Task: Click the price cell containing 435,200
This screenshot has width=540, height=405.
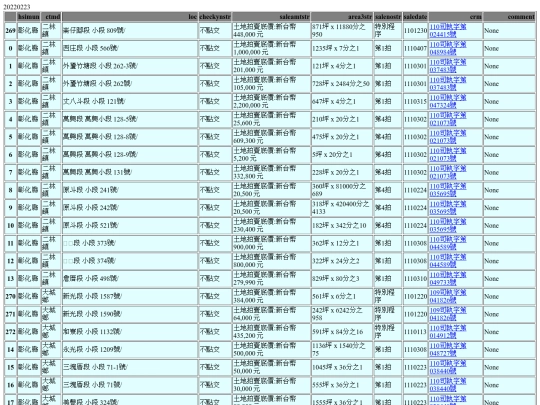Action: tap(271, 332)
